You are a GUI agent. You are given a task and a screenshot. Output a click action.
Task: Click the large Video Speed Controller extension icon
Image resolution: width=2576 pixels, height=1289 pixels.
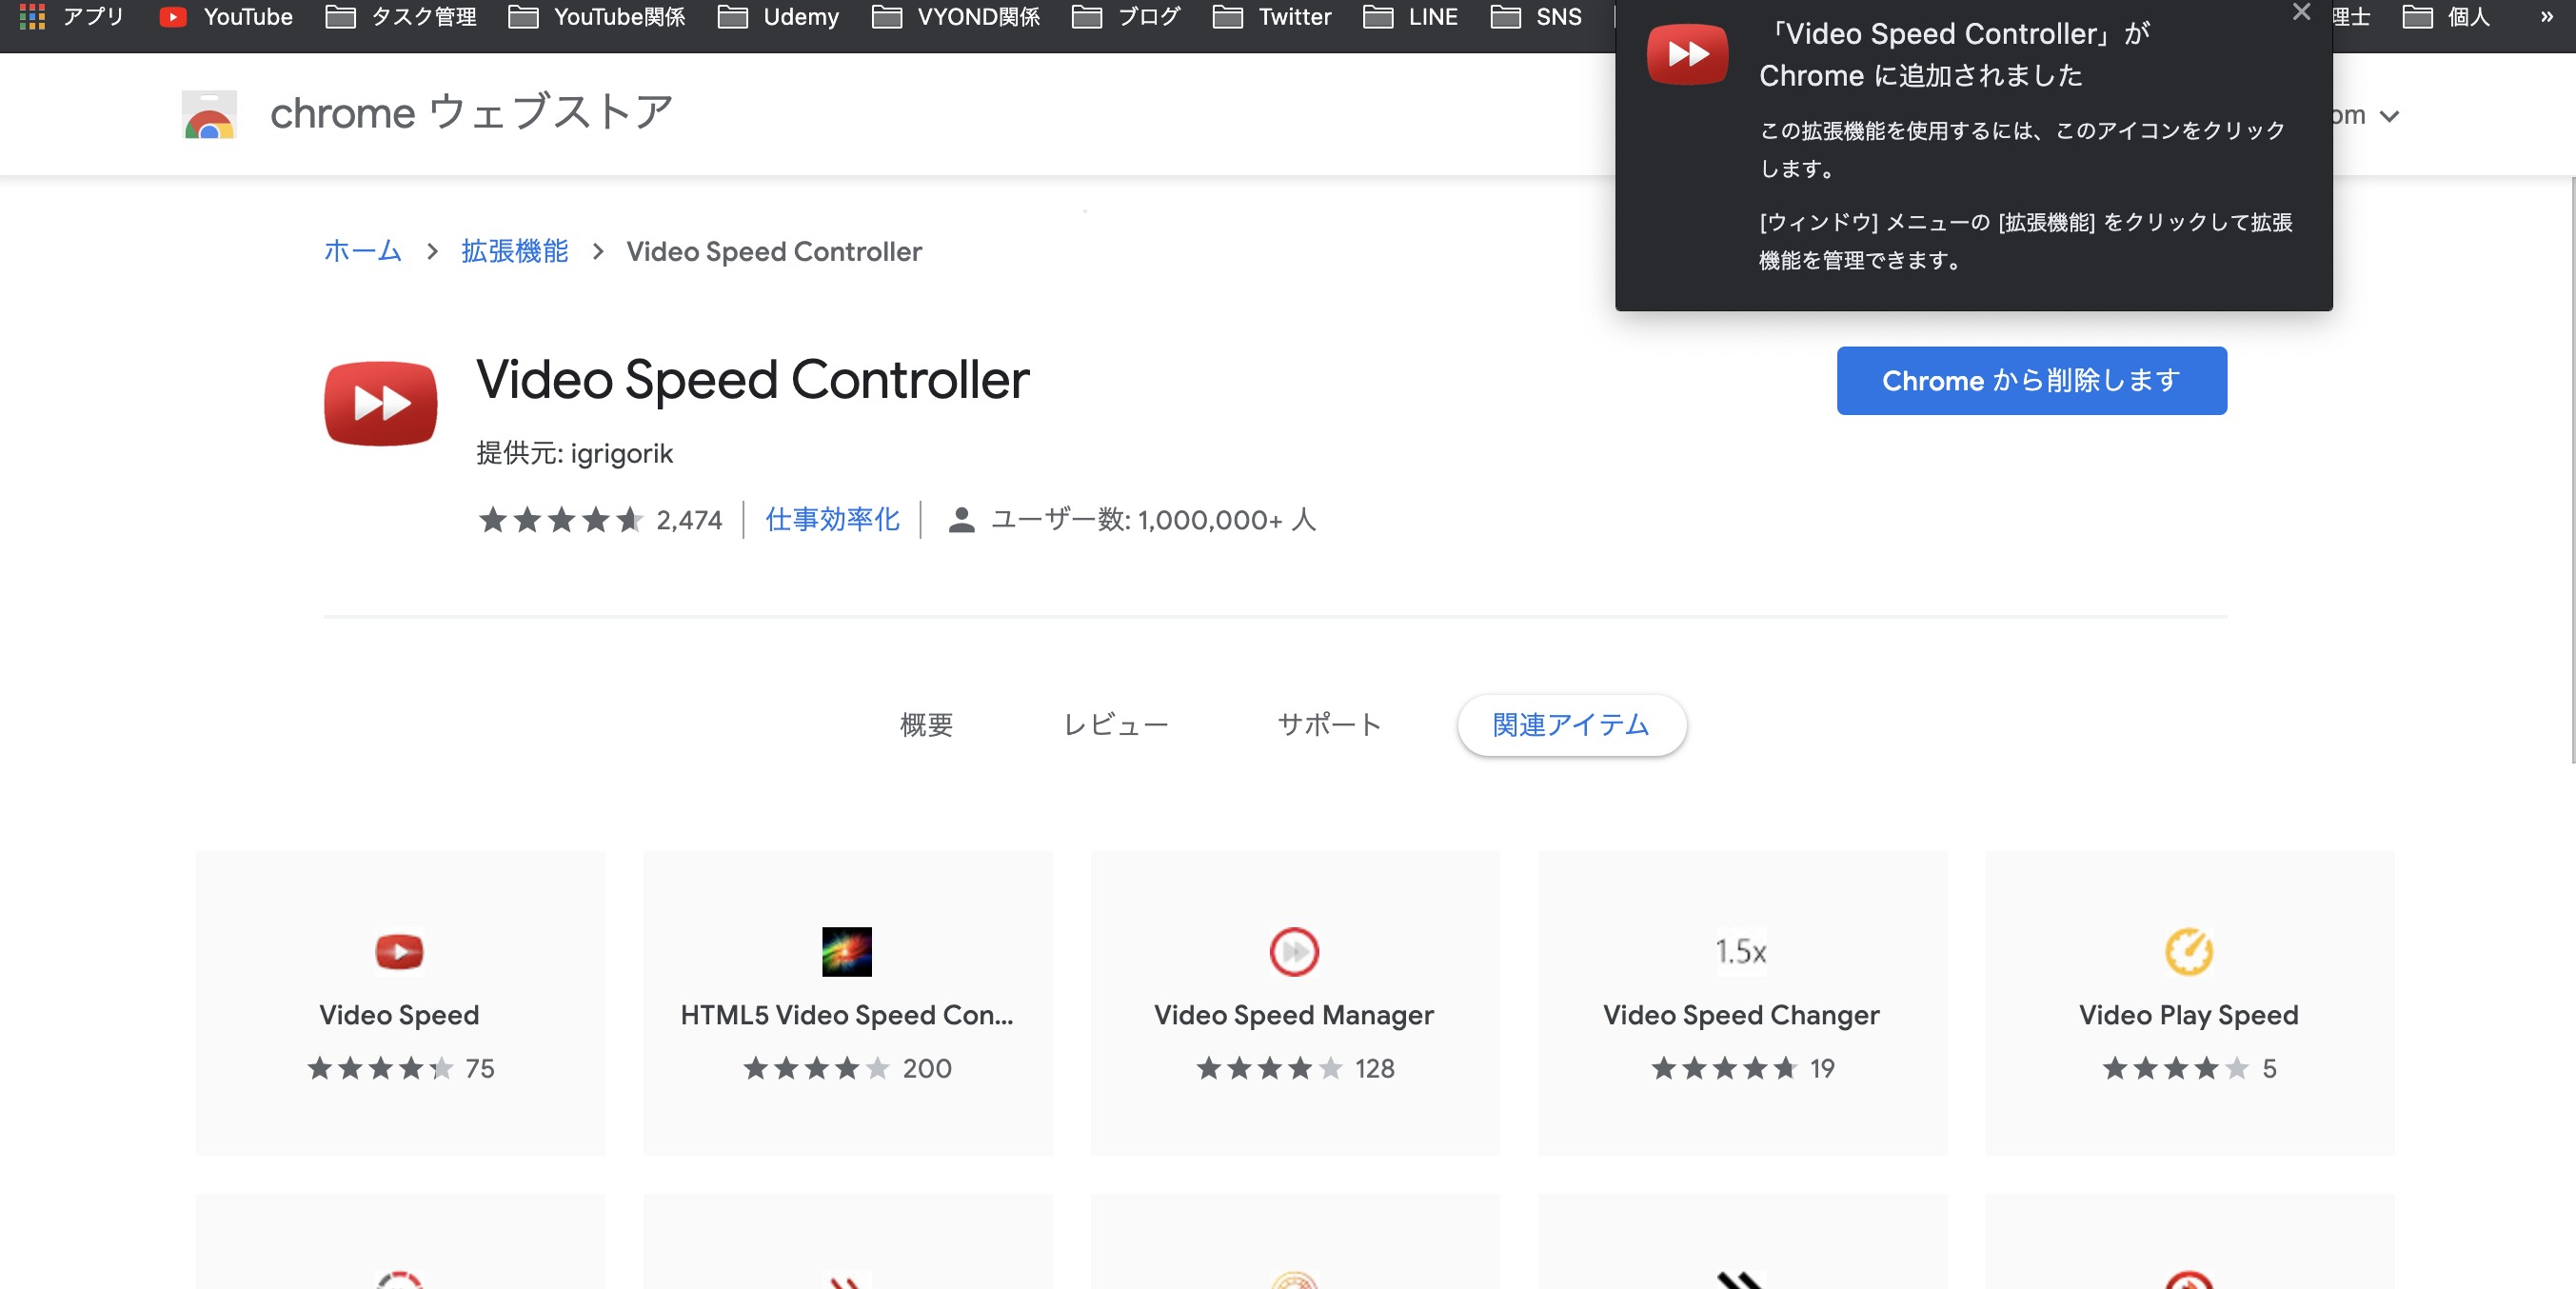[x=380, y=403]
